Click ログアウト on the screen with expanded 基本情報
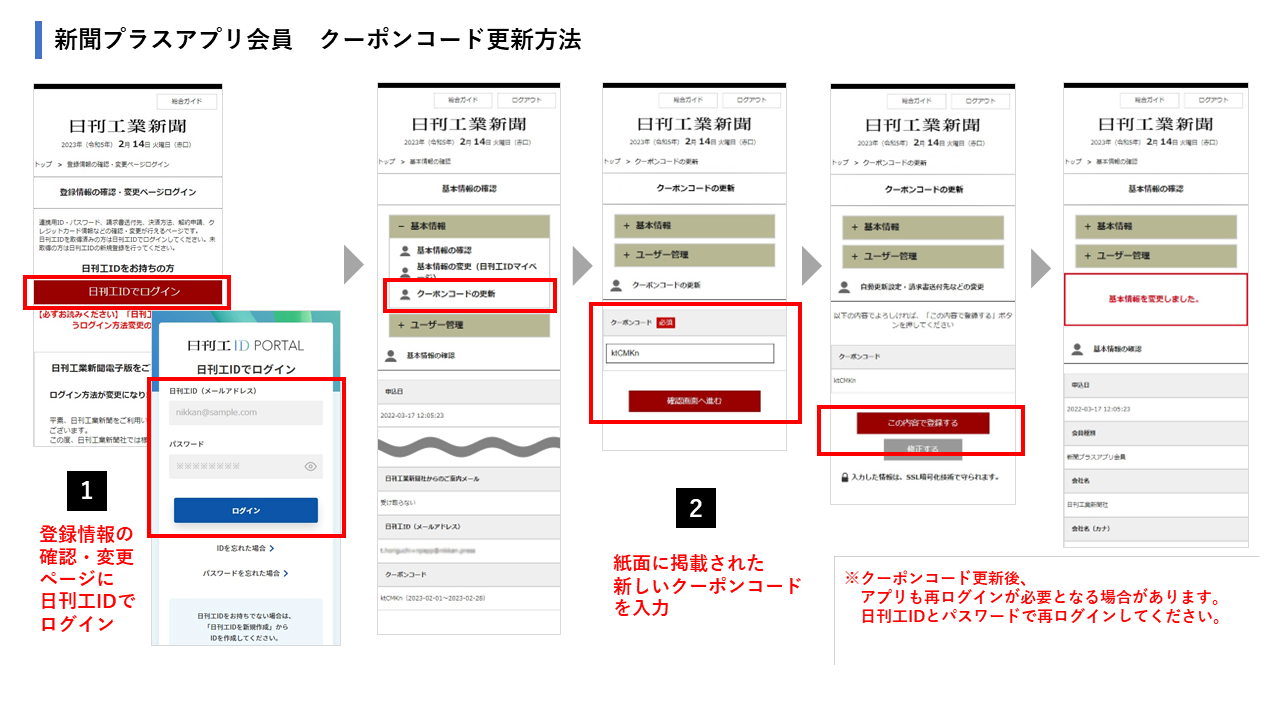The height and width of the screenshot is (720, 1280). (526, 101)
